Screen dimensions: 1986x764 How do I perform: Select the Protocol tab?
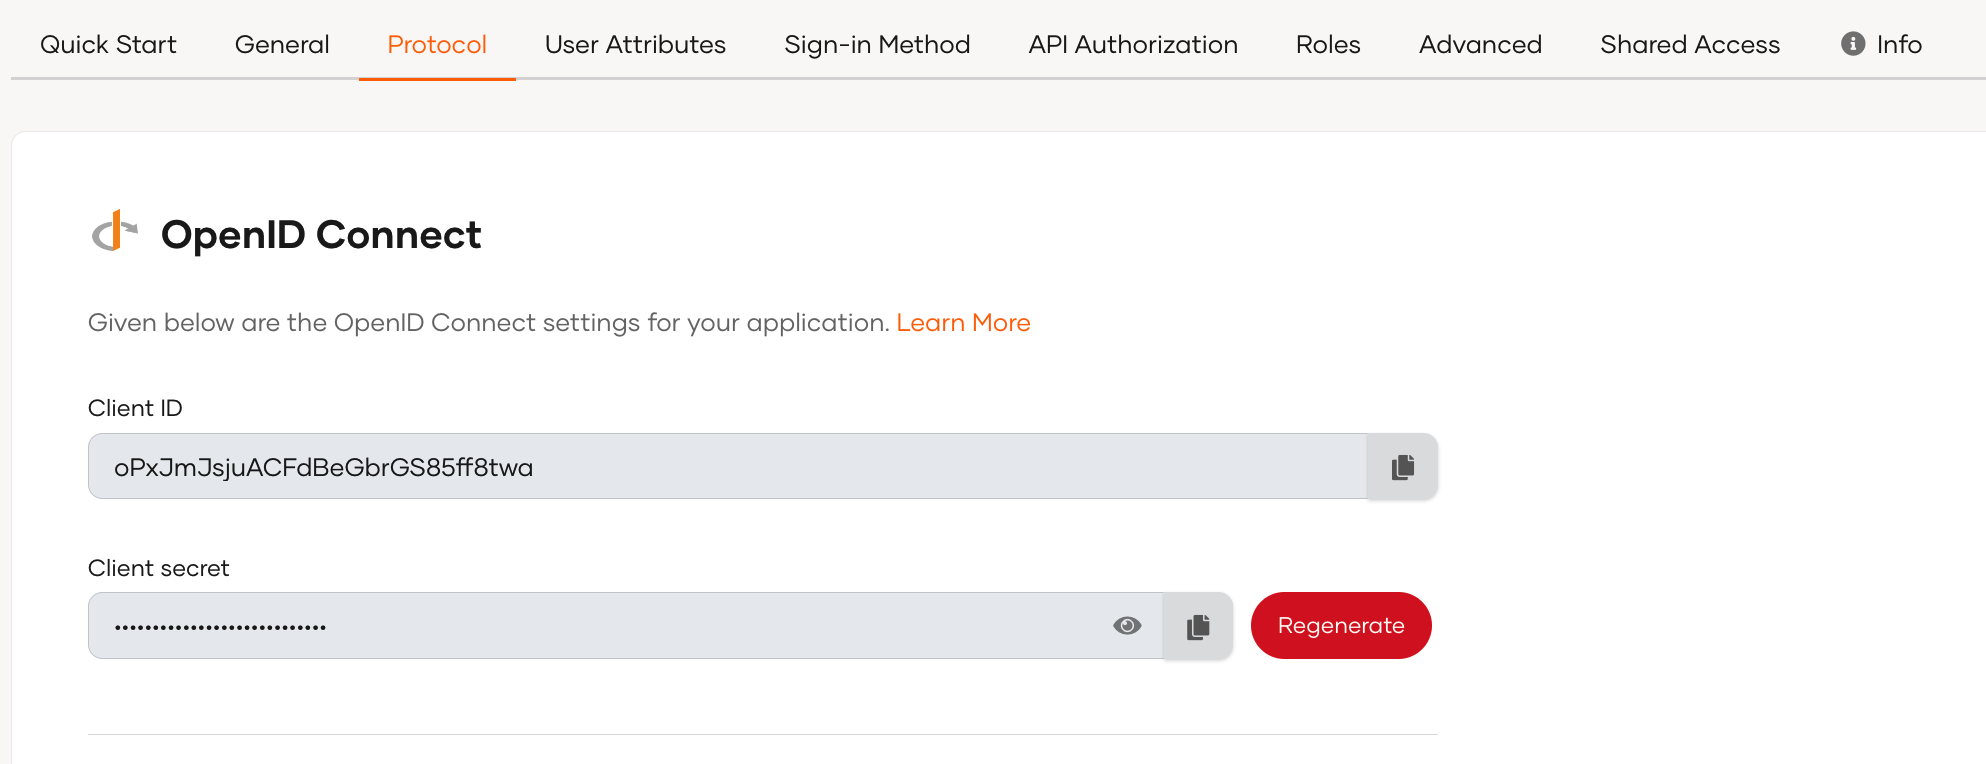pos(437,45)
